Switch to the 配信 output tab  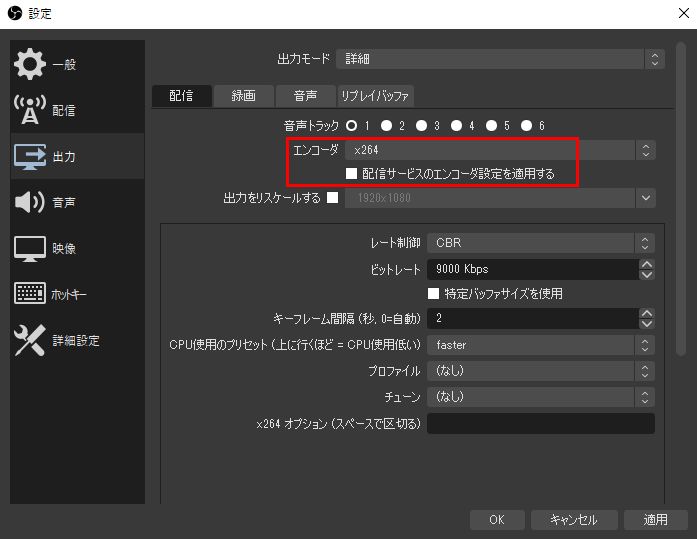pos(181,96)
